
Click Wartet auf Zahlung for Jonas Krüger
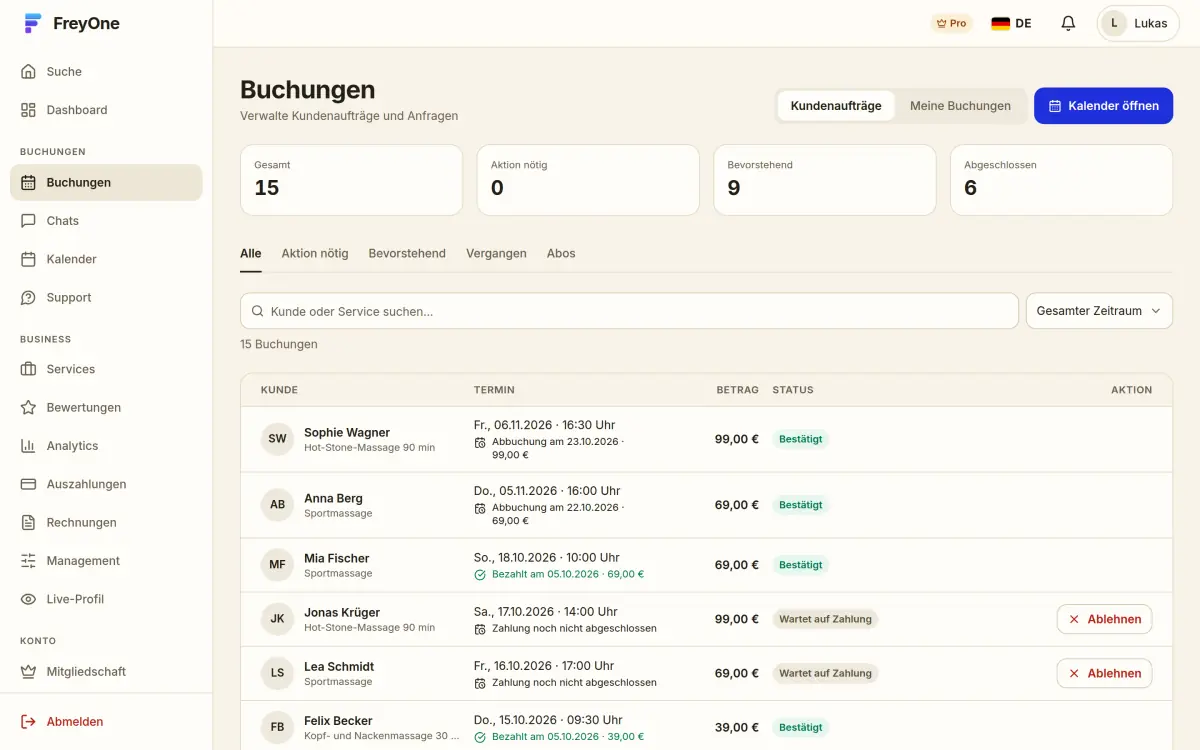coord(825,619)
